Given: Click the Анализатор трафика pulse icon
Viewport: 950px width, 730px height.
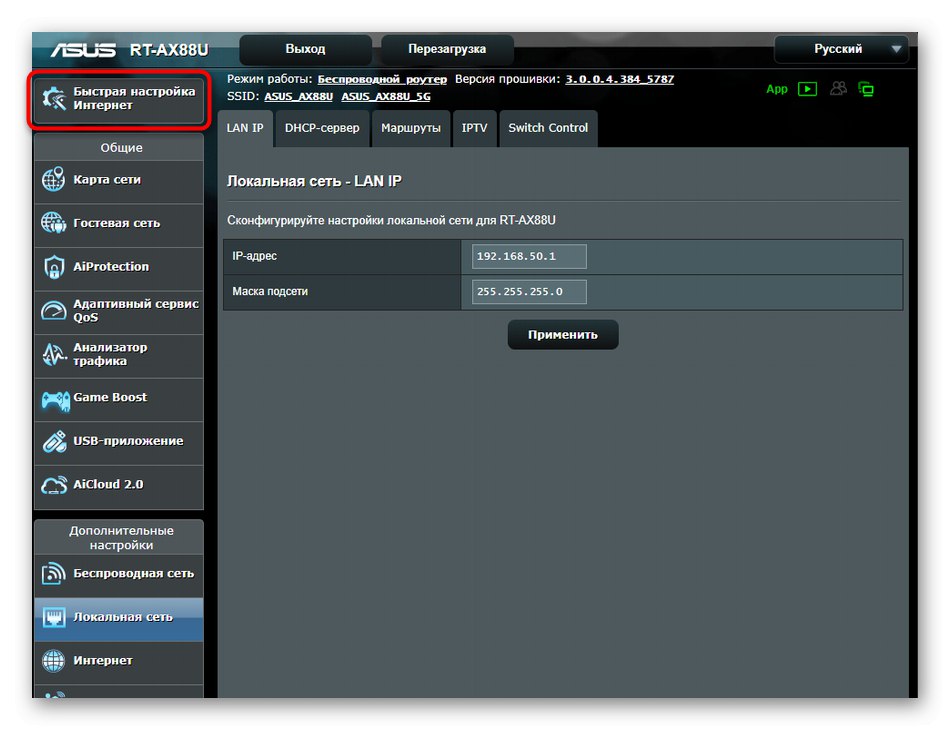Looking at the screenshot, I should 54,354.
